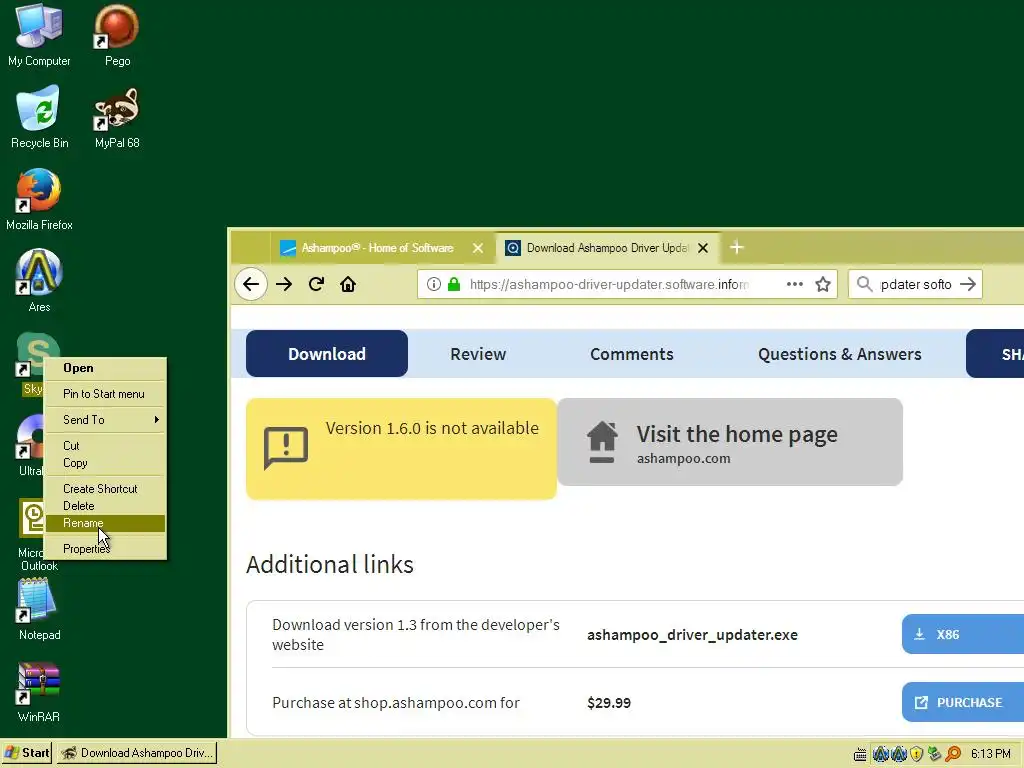Open the Pego desktop shortcut

117,35
